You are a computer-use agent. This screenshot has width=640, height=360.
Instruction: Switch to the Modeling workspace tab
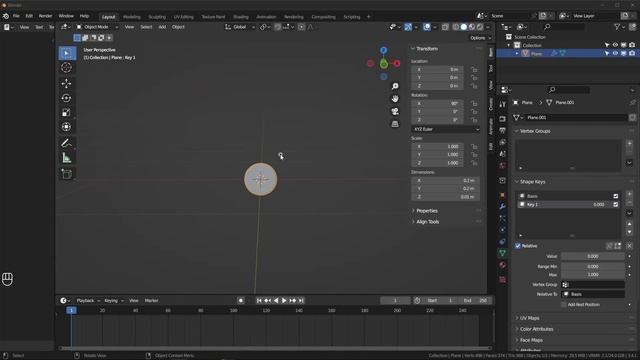point(132,17)
